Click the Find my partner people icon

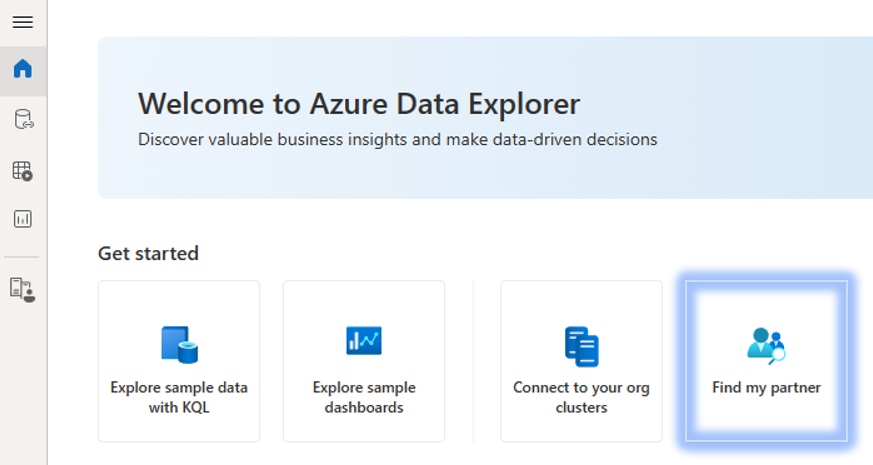coord(766,345)
